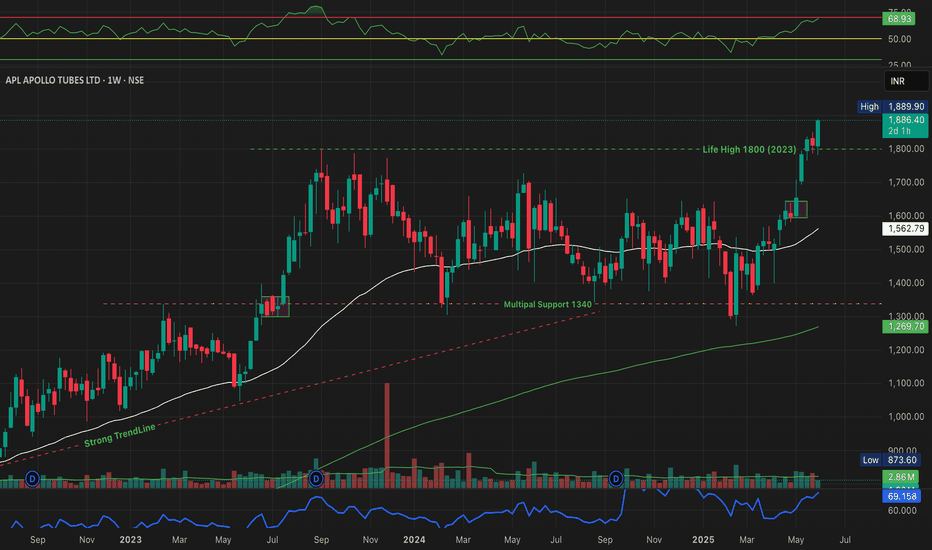Open the dividend marker near September 2024
This screenshot has width=932, height=550.
pyautogui.click(x=616, y=478)
